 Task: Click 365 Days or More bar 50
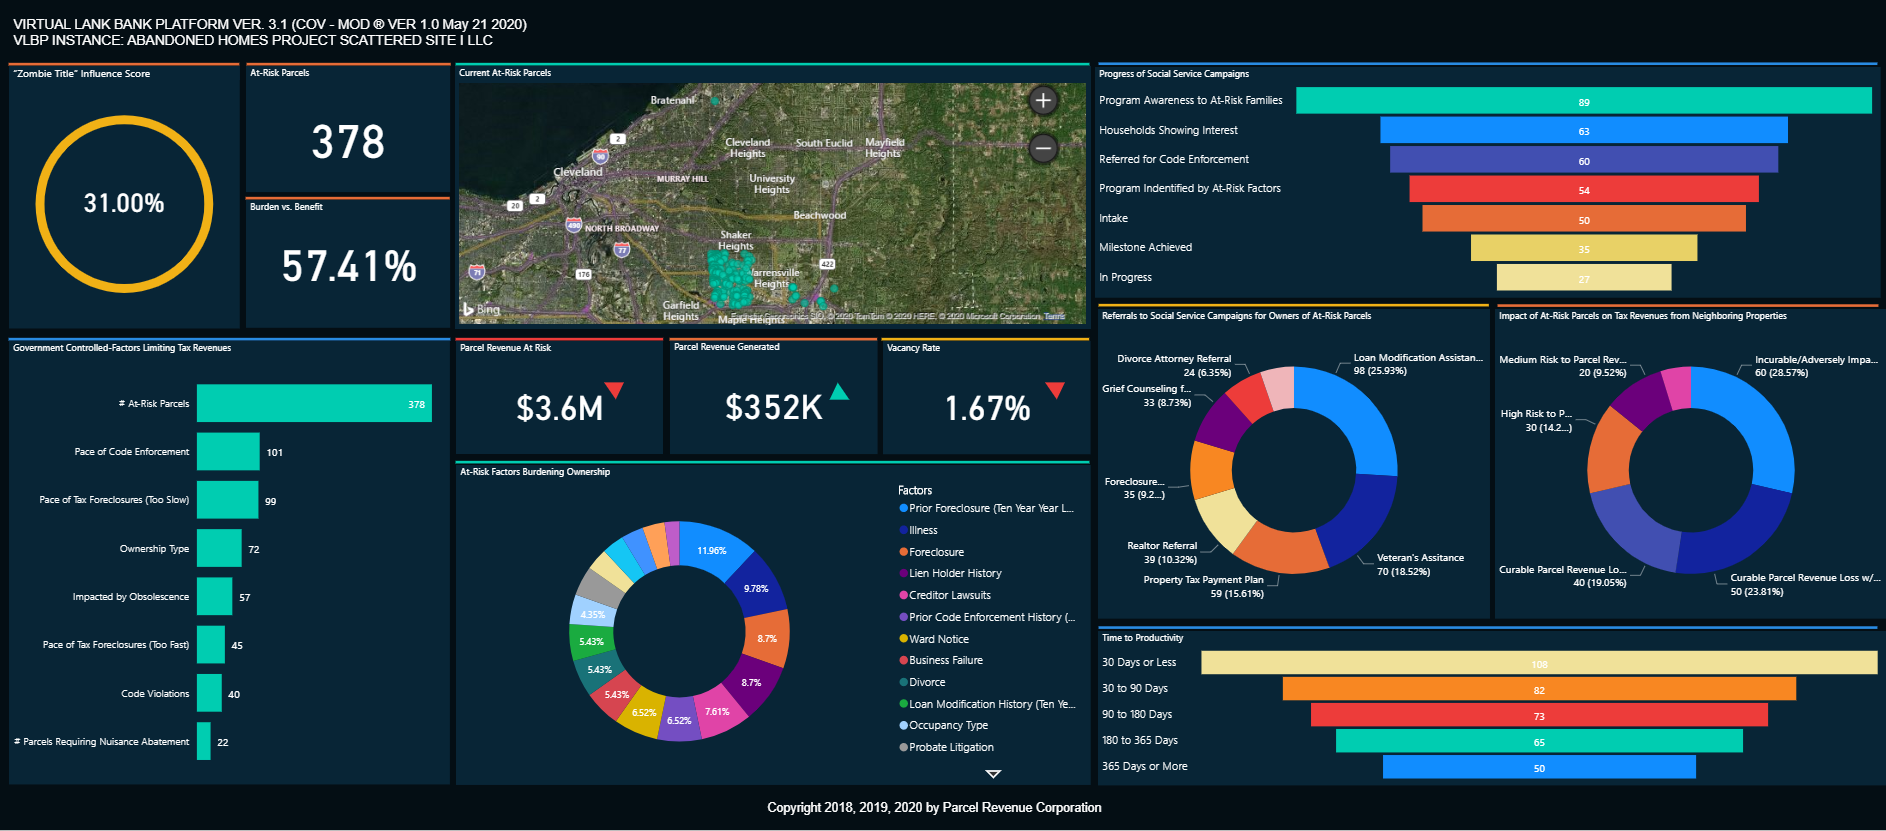click(1539, 767)
